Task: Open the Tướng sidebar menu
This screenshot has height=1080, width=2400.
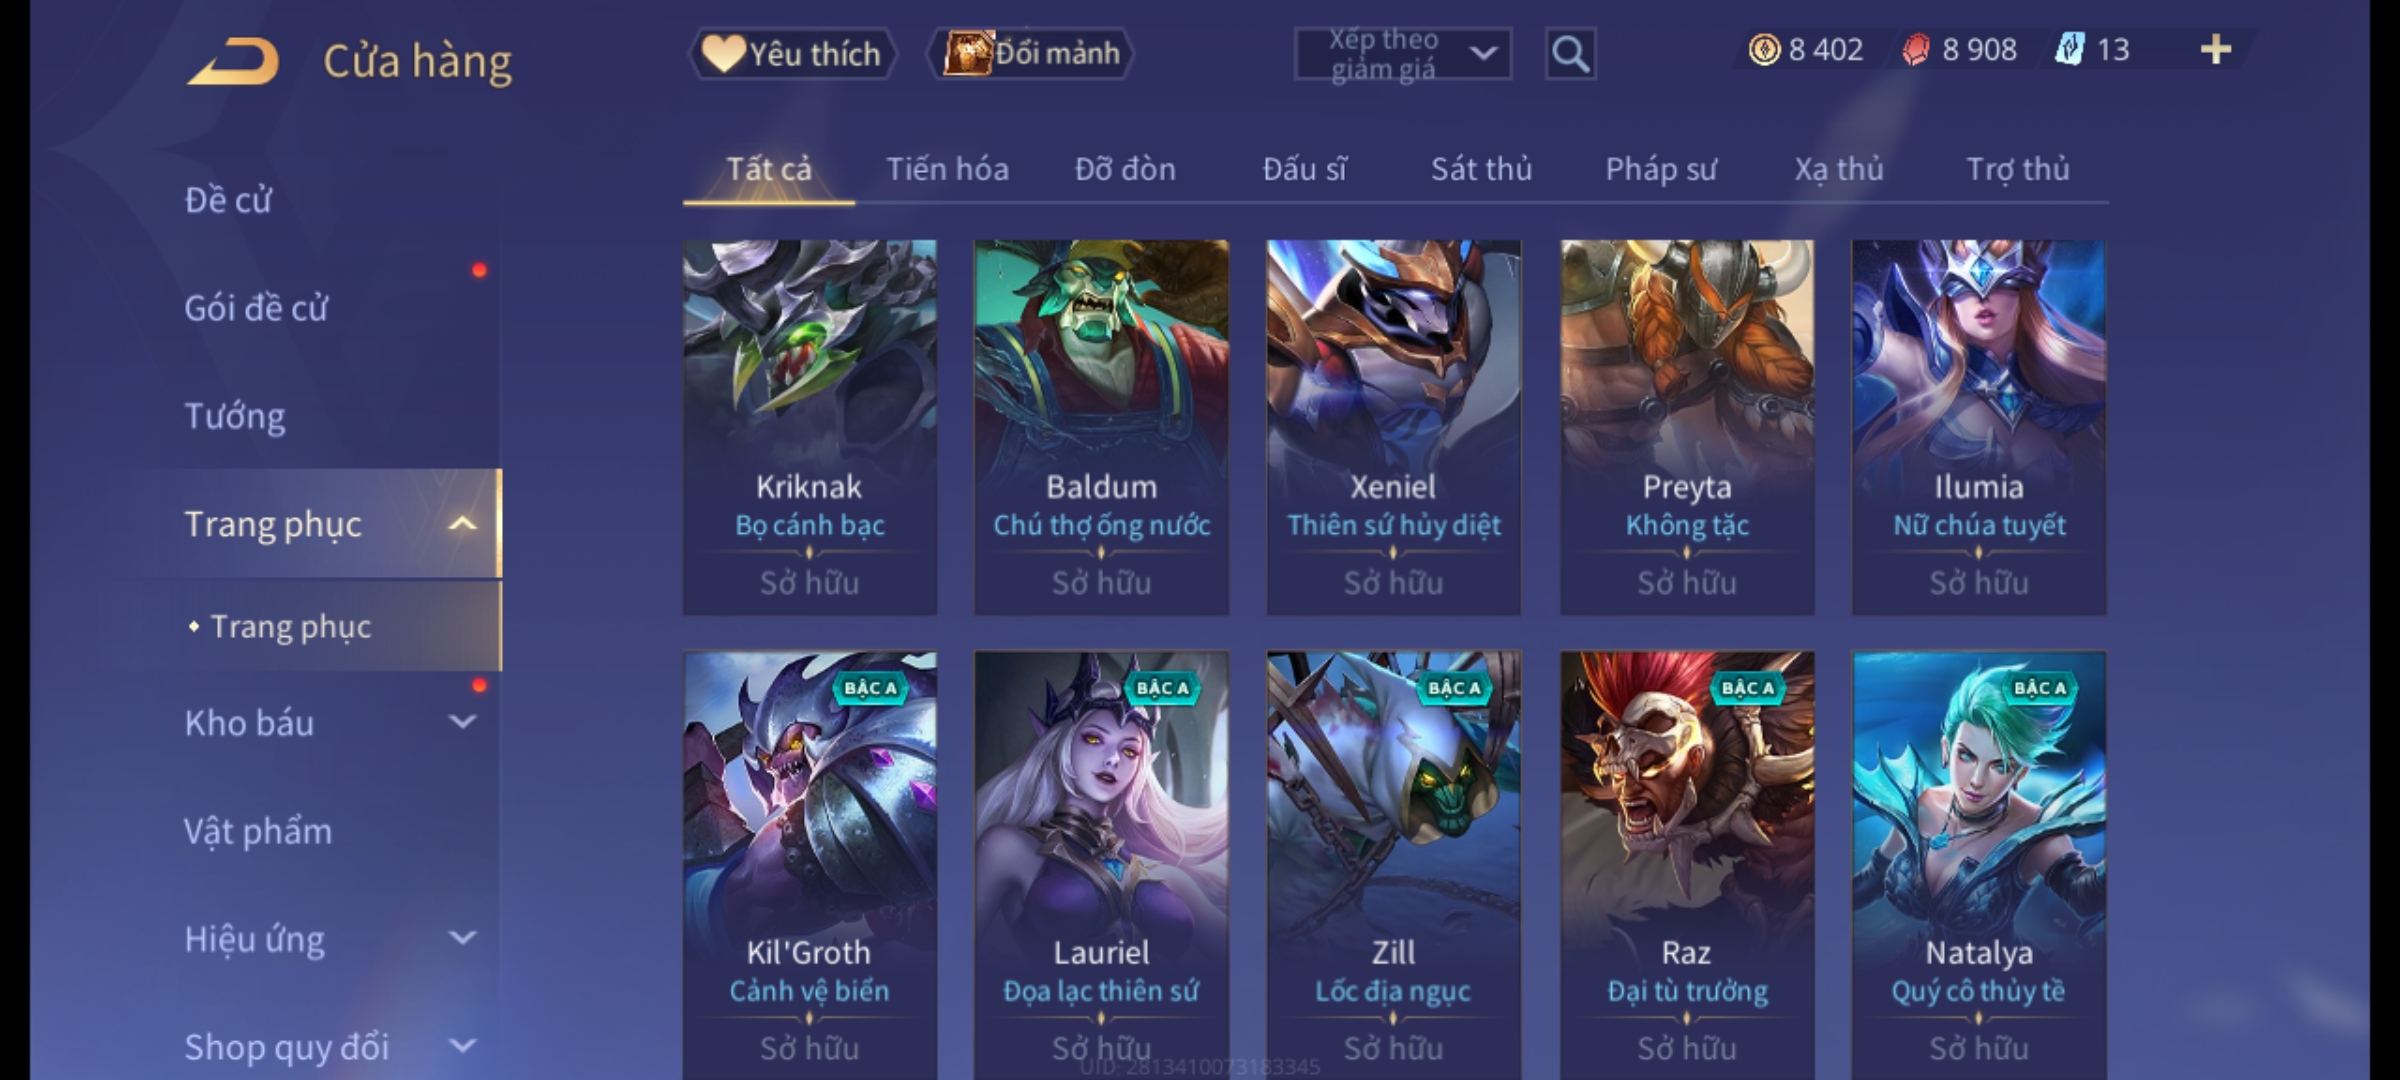Action: pos(235,416)
